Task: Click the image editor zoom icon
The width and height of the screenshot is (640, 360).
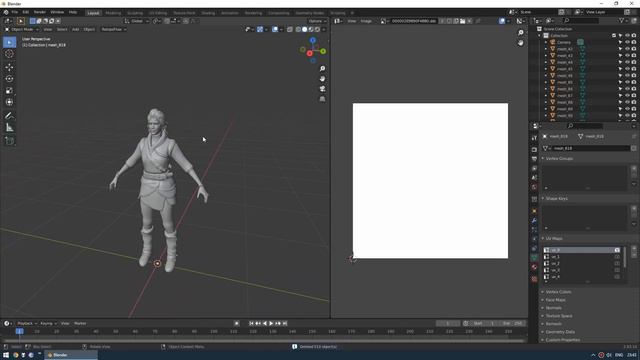Action: coord(521,33)
